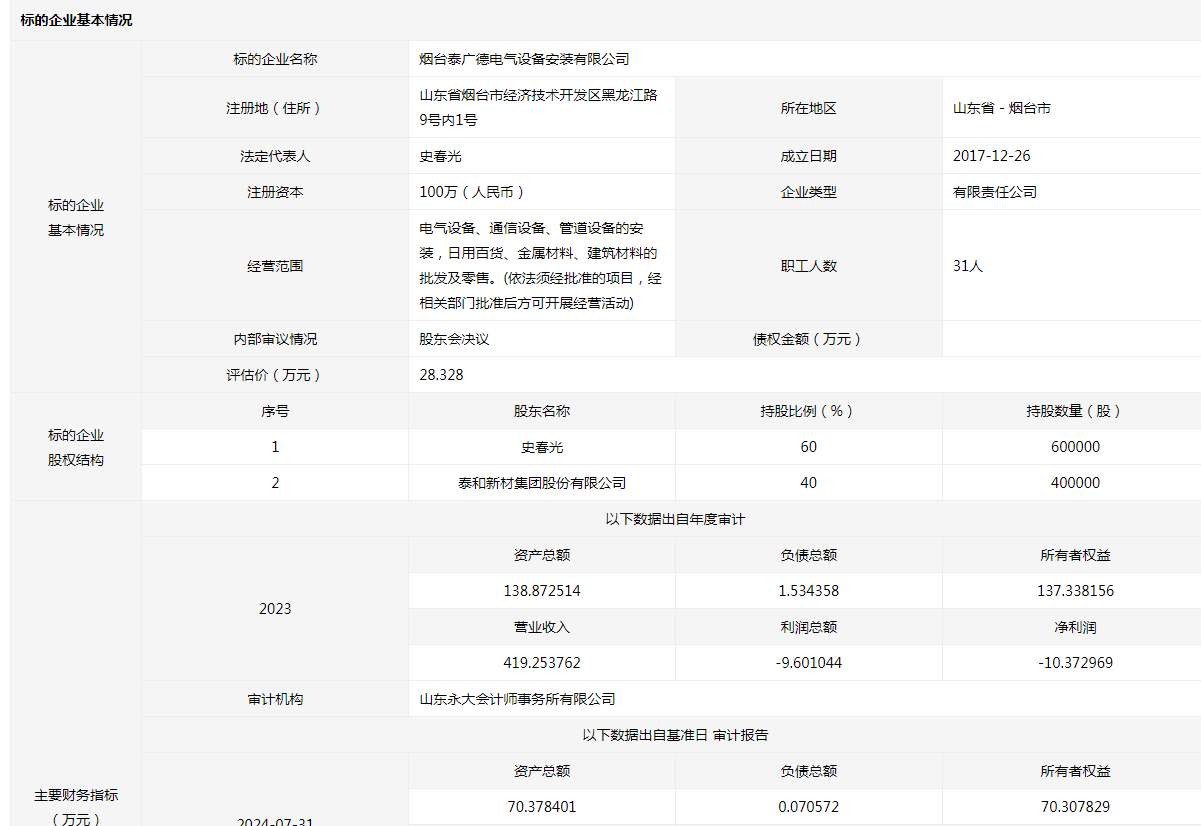Click the label 职工人数
Viewport: 1201px width, 826px height.
click(x=808, y=266)
